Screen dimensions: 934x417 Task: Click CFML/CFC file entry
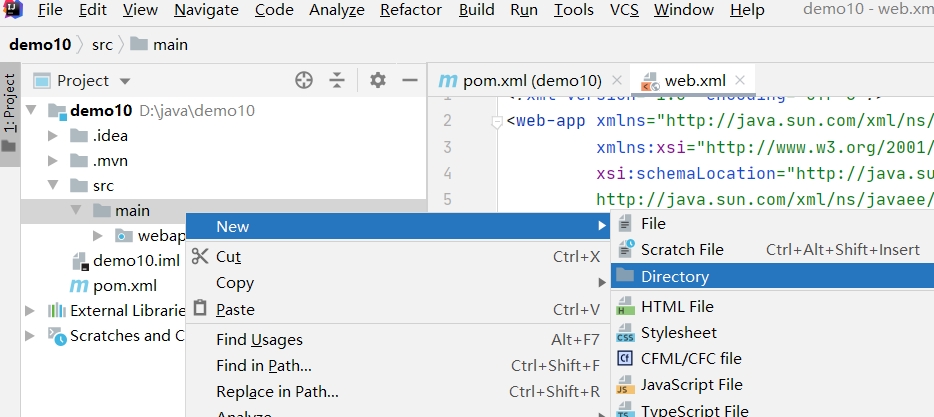(x=691, y=358)
